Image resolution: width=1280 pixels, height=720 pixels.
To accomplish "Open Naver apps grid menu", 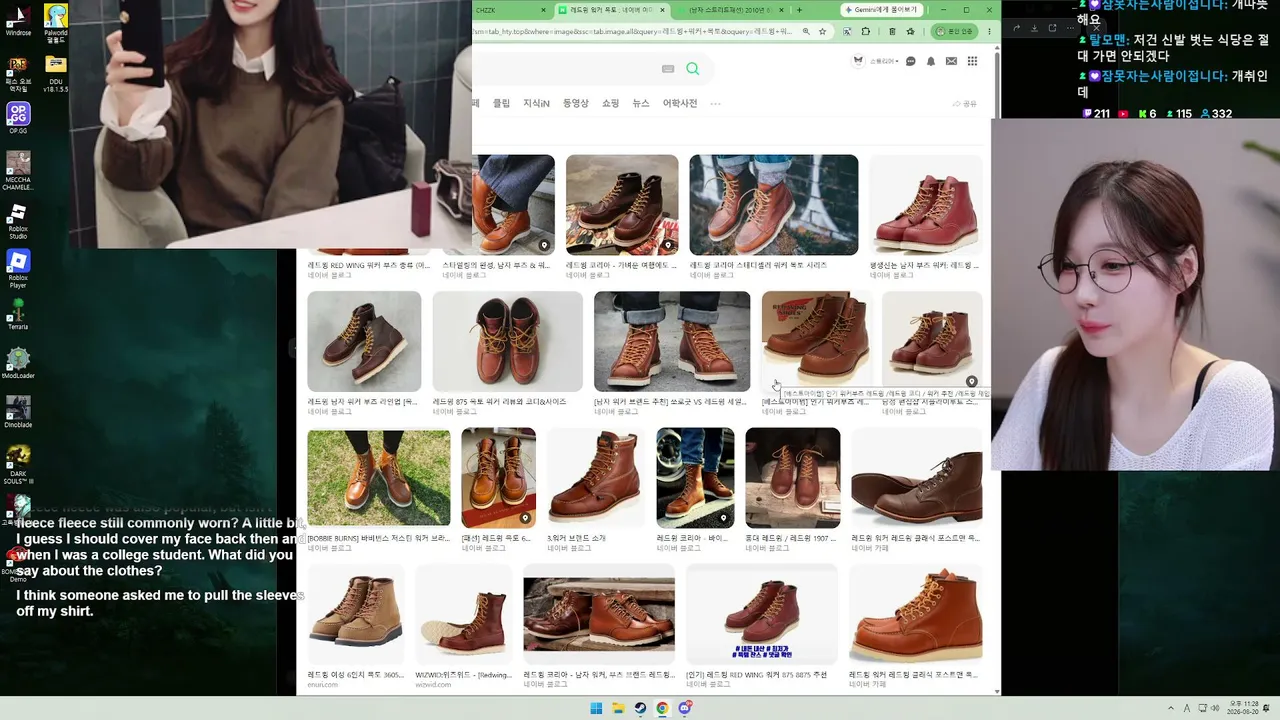I will coord(972,61).
